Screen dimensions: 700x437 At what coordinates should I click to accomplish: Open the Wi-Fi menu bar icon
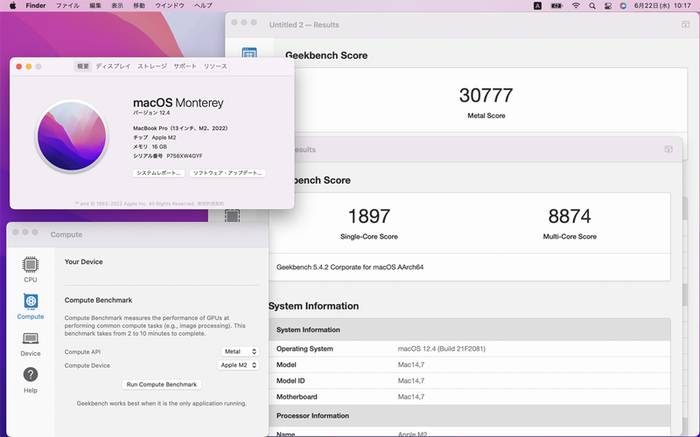click(576, 5)
